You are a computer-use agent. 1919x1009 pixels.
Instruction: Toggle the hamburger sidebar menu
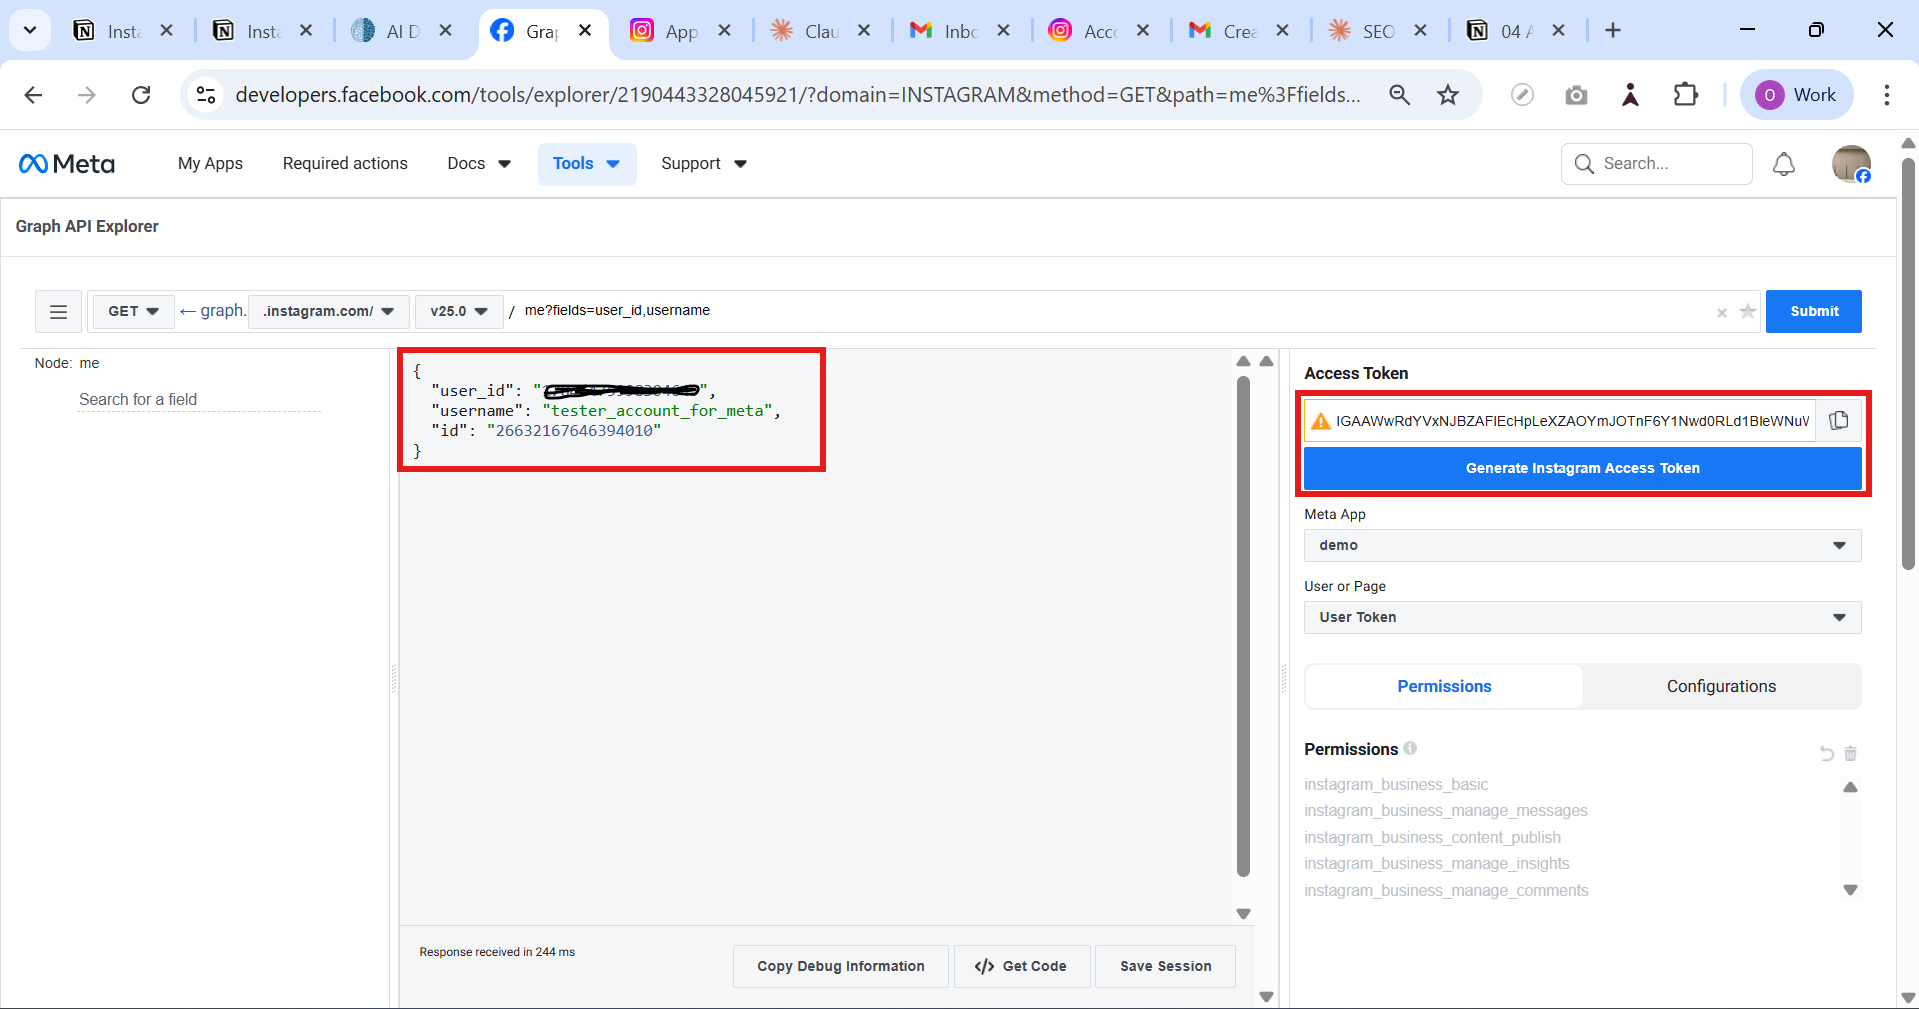click(58, 312)
